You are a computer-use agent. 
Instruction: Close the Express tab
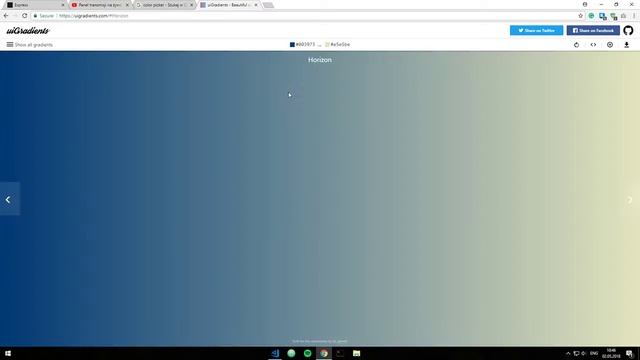tap(63, 5)
